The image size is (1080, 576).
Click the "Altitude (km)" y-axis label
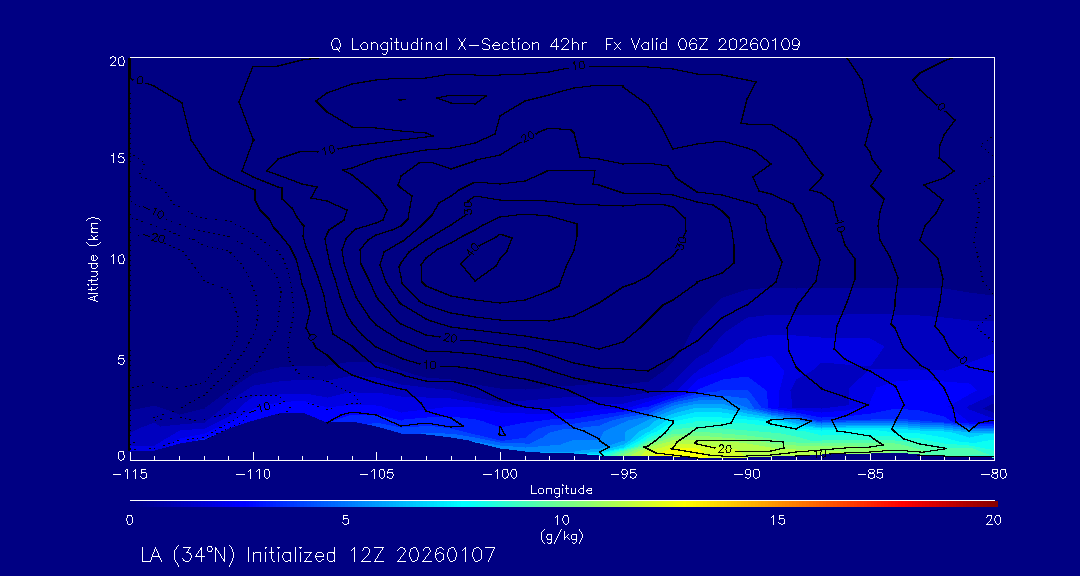93,259
